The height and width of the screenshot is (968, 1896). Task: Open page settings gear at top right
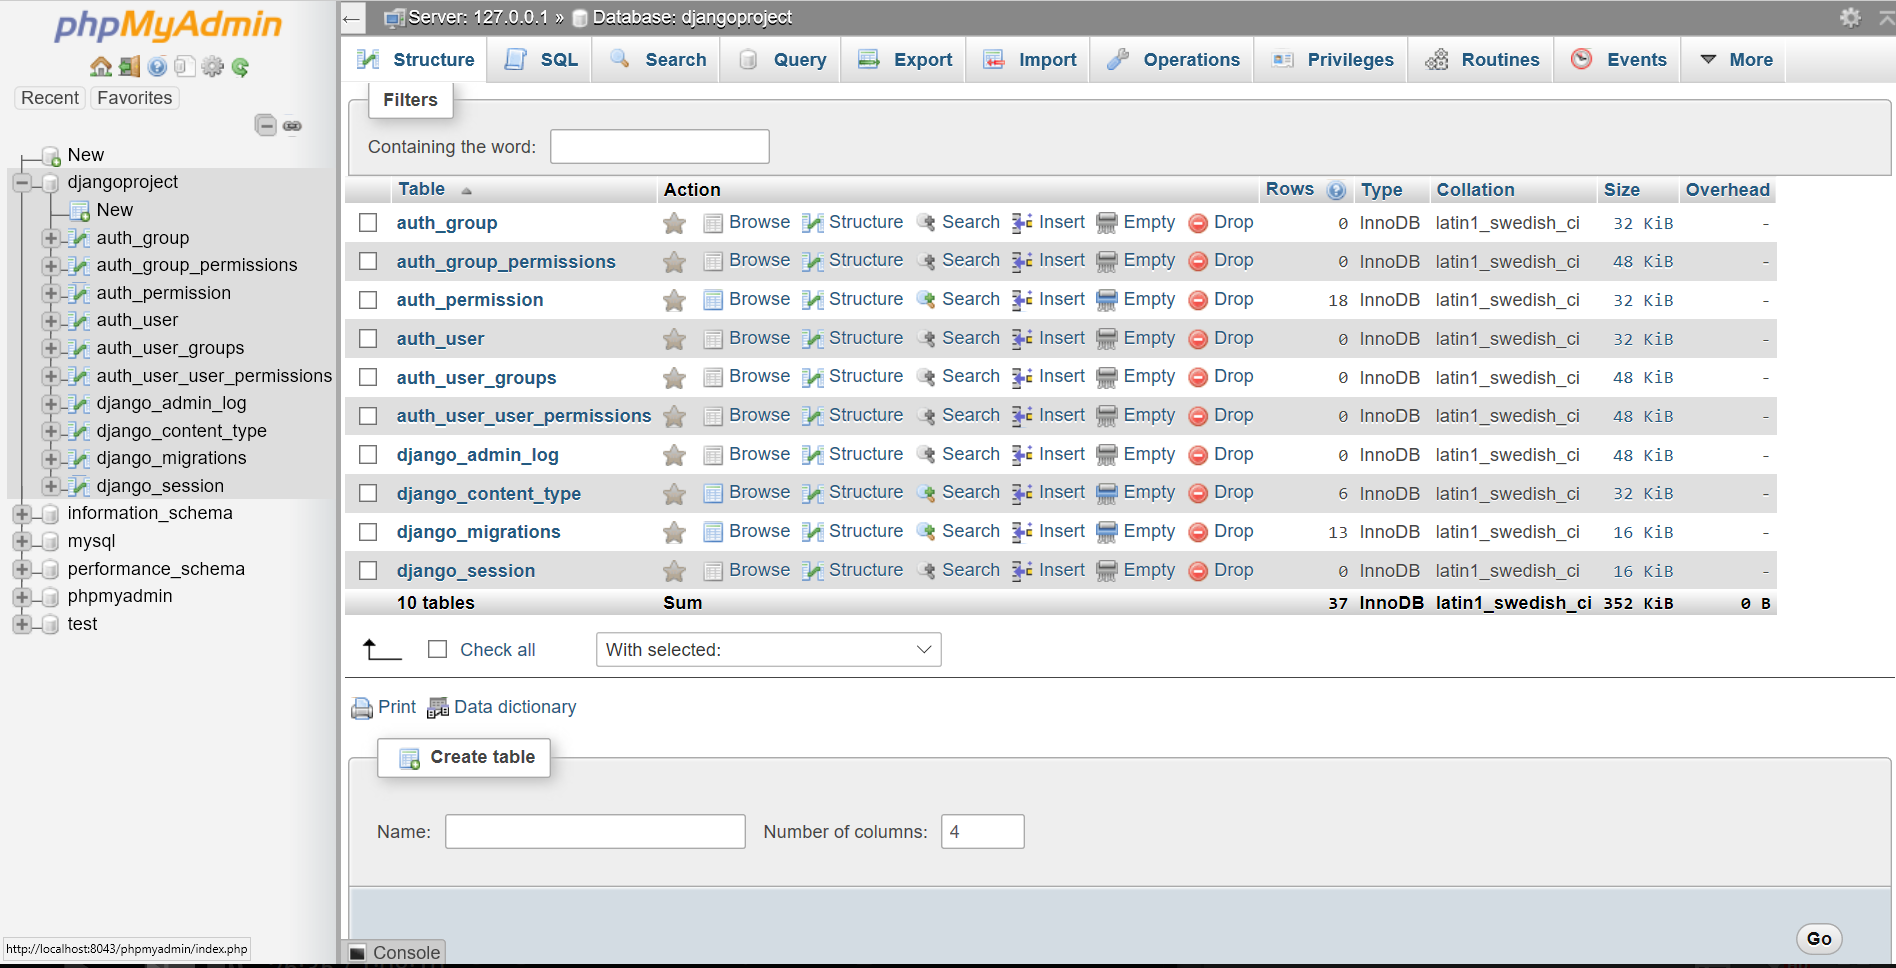(x=1850, y=17)
